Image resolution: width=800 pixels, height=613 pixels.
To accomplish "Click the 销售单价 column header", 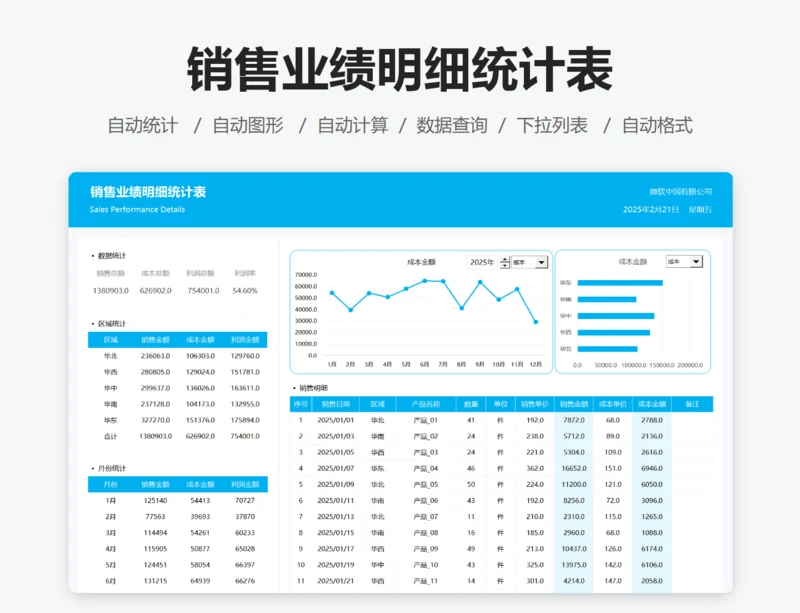I will tap(535, 404).
